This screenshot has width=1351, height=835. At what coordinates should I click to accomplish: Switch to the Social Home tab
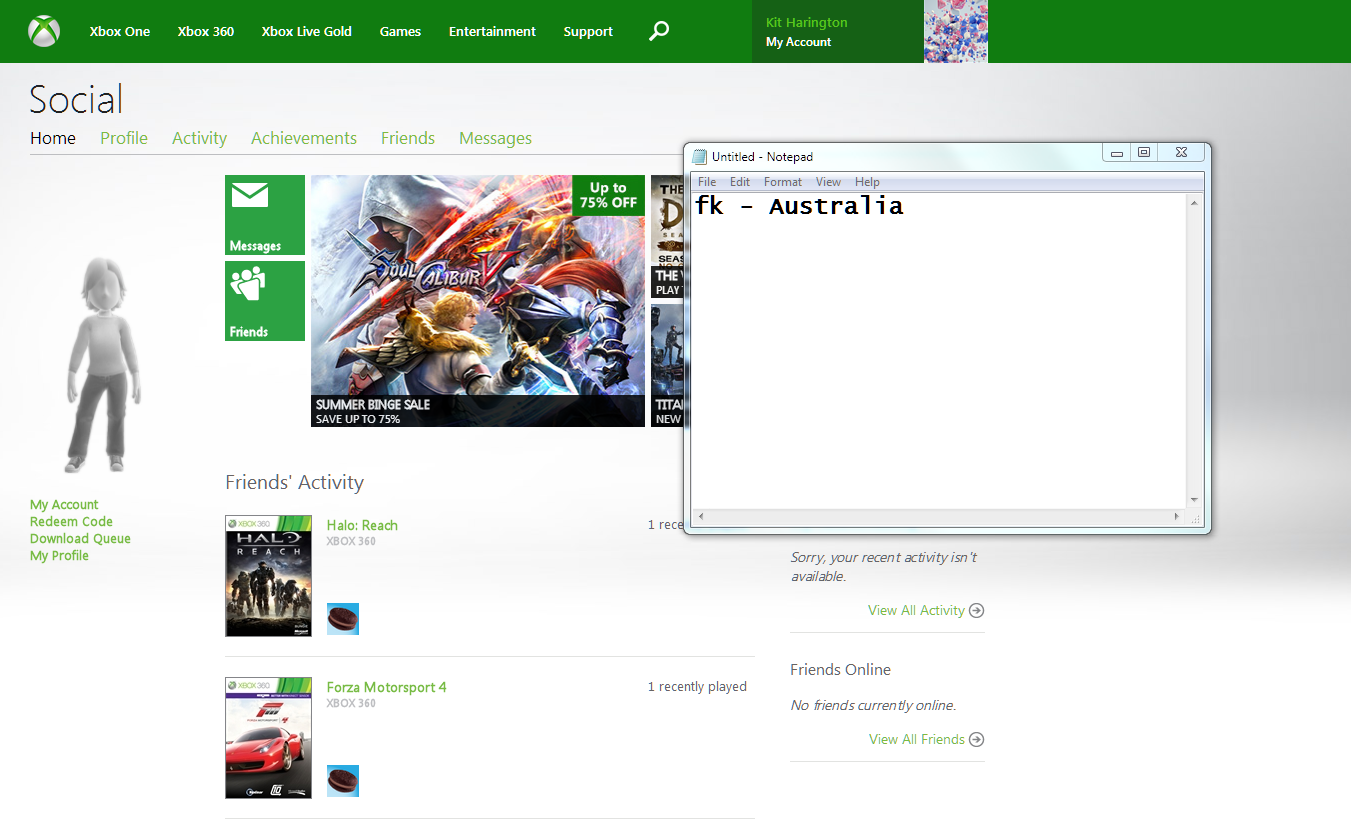coord(53,138)
